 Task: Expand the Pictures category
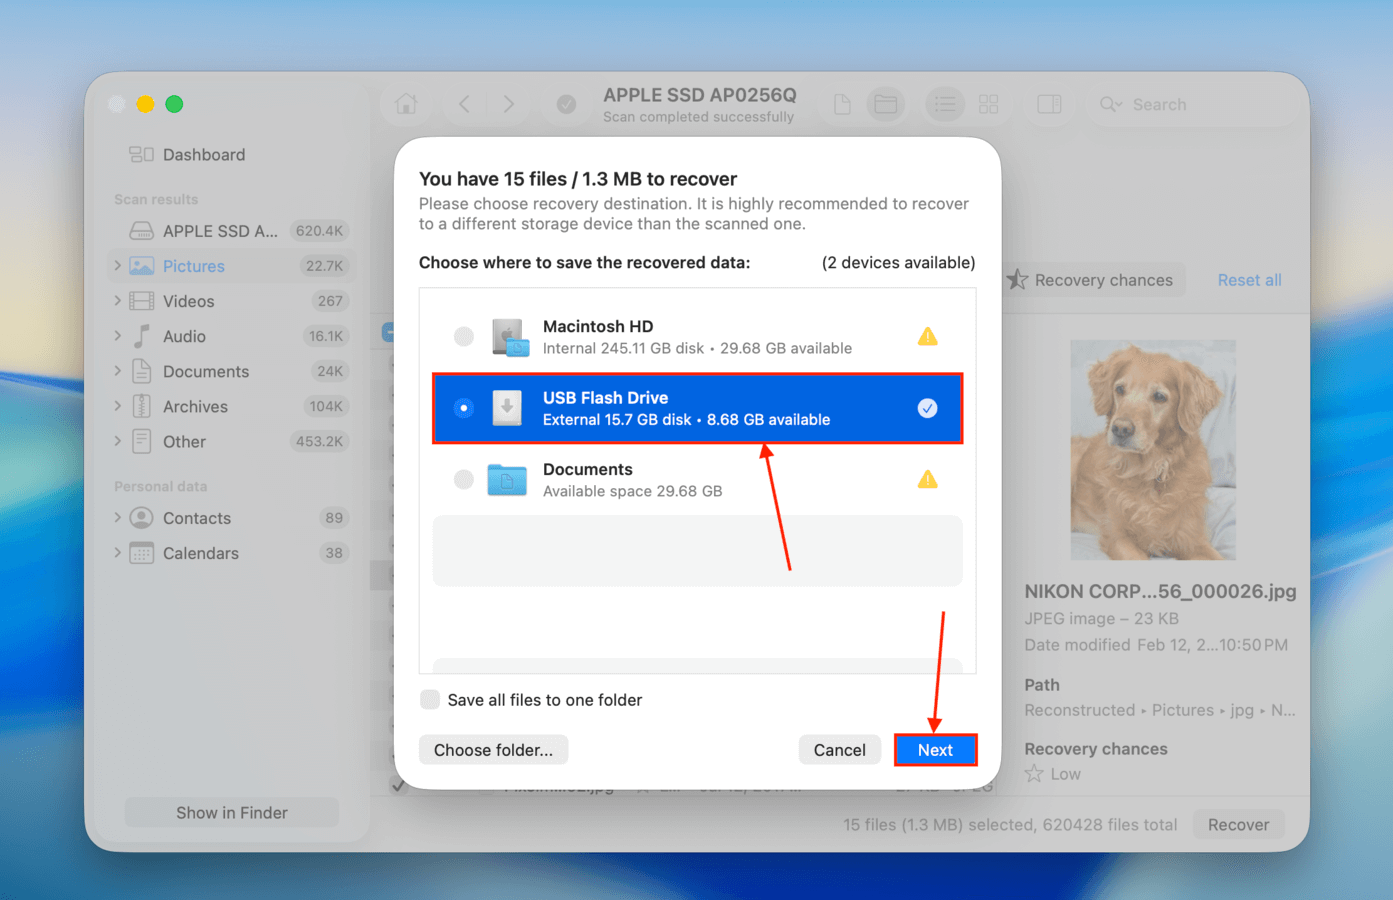(118, 265)
